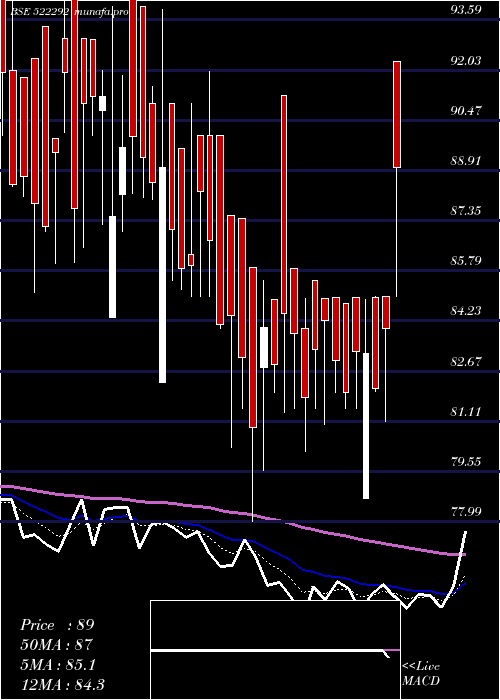This screenshot has height=700, width=500.
Task: Click the long white candle reaching below 79.55
Action: (x=366, y=426)
